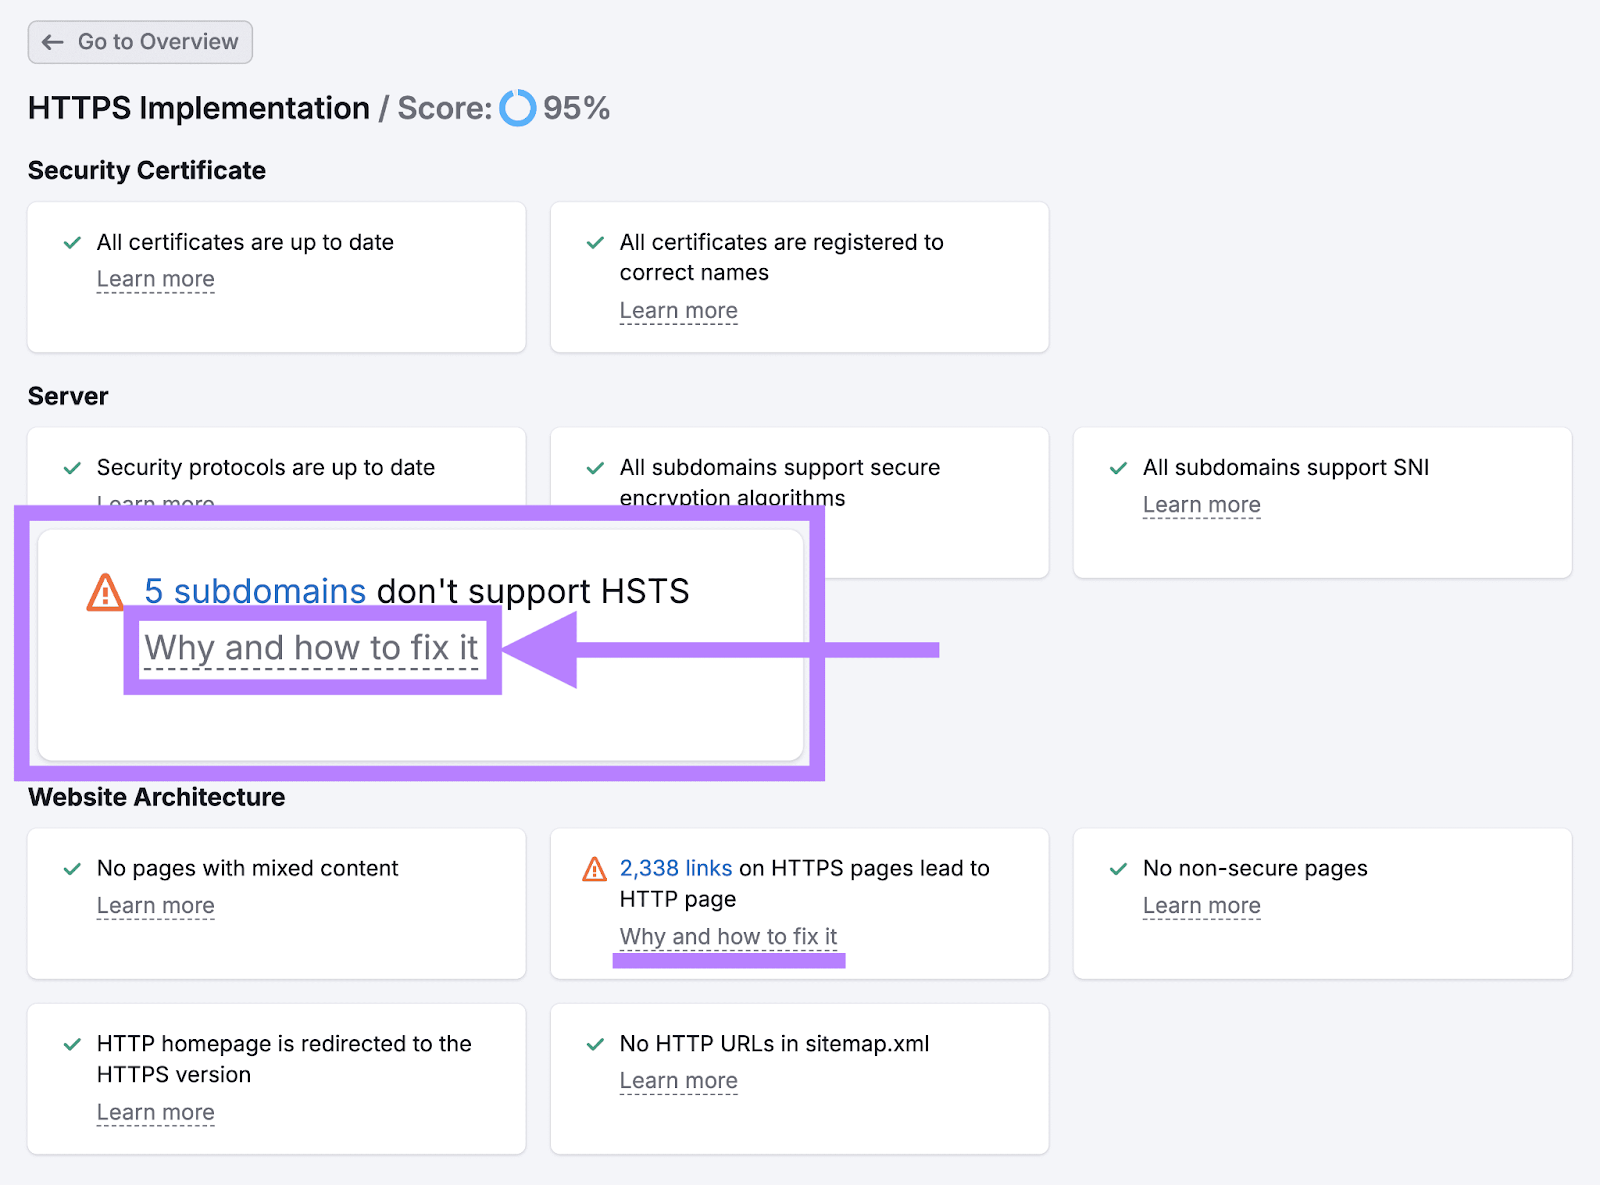Click text No HTTP URLs in sitemap.xml
The height and width of the screenshot is (1185, 1600).
click(775, 1044)
